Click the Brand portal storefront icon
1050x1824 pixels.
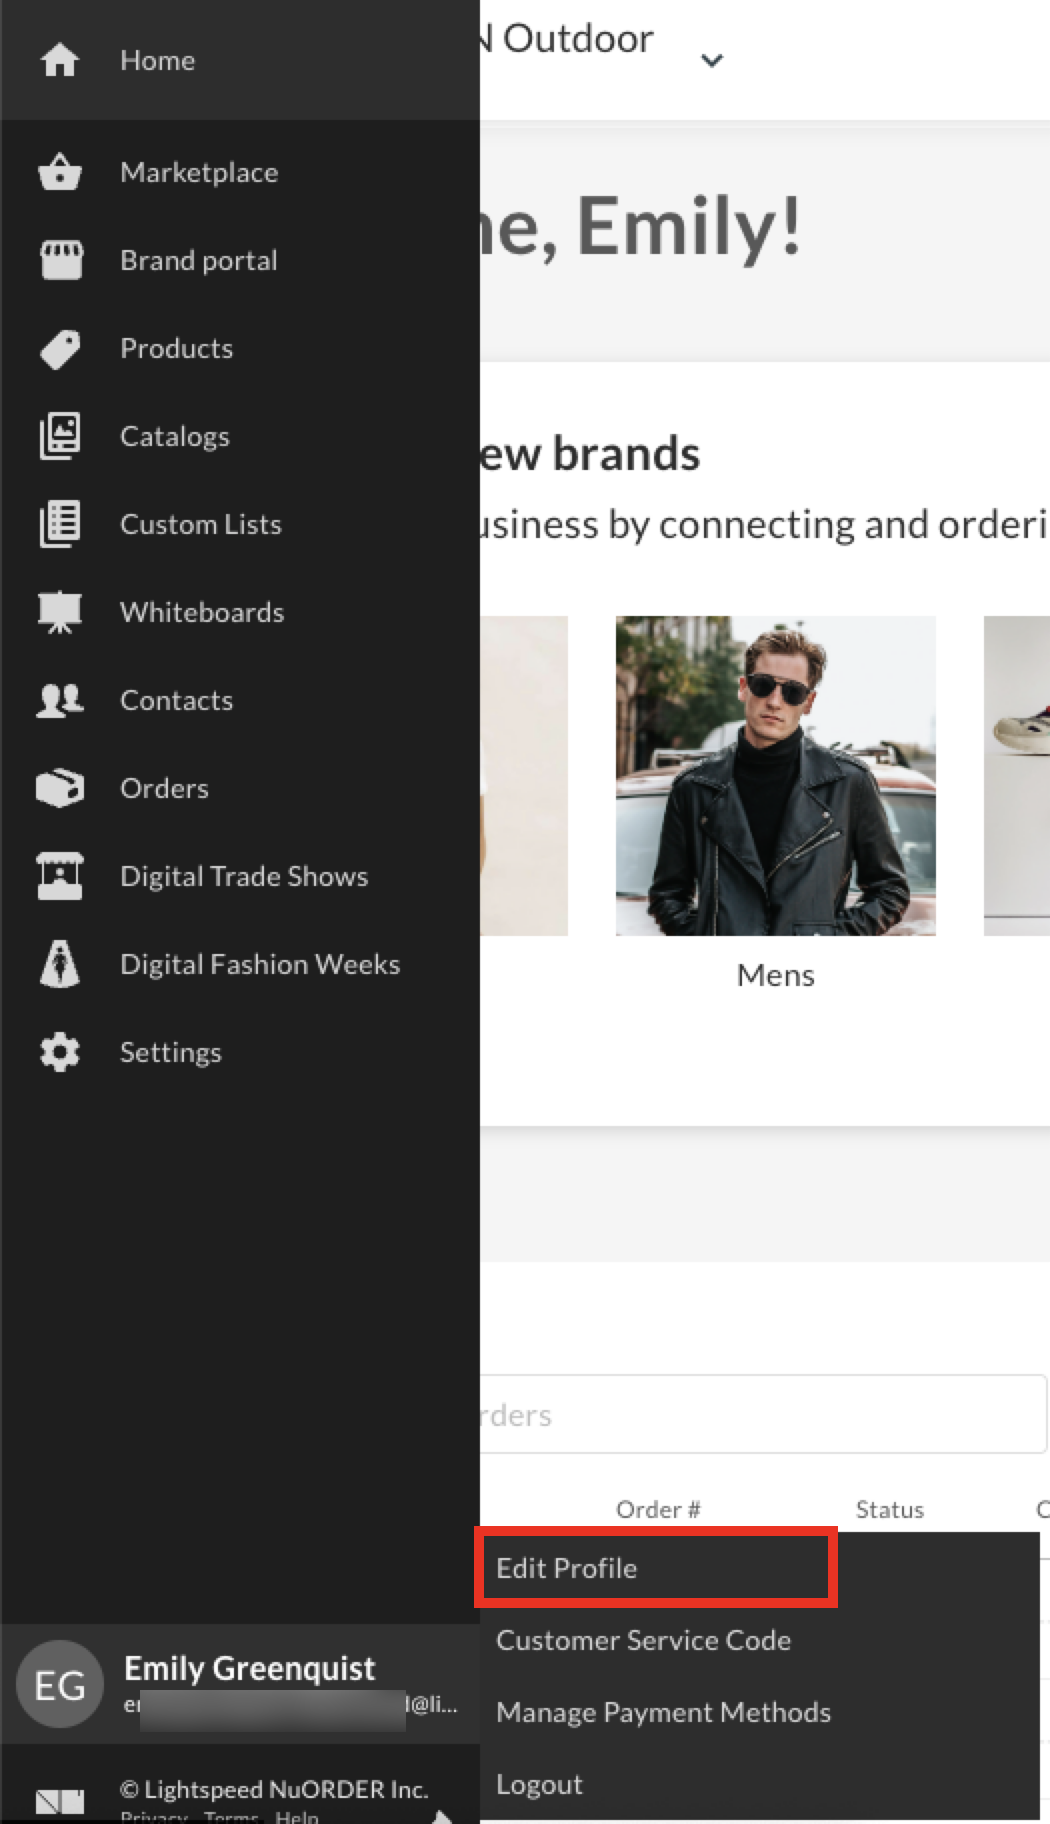[61, 260]
